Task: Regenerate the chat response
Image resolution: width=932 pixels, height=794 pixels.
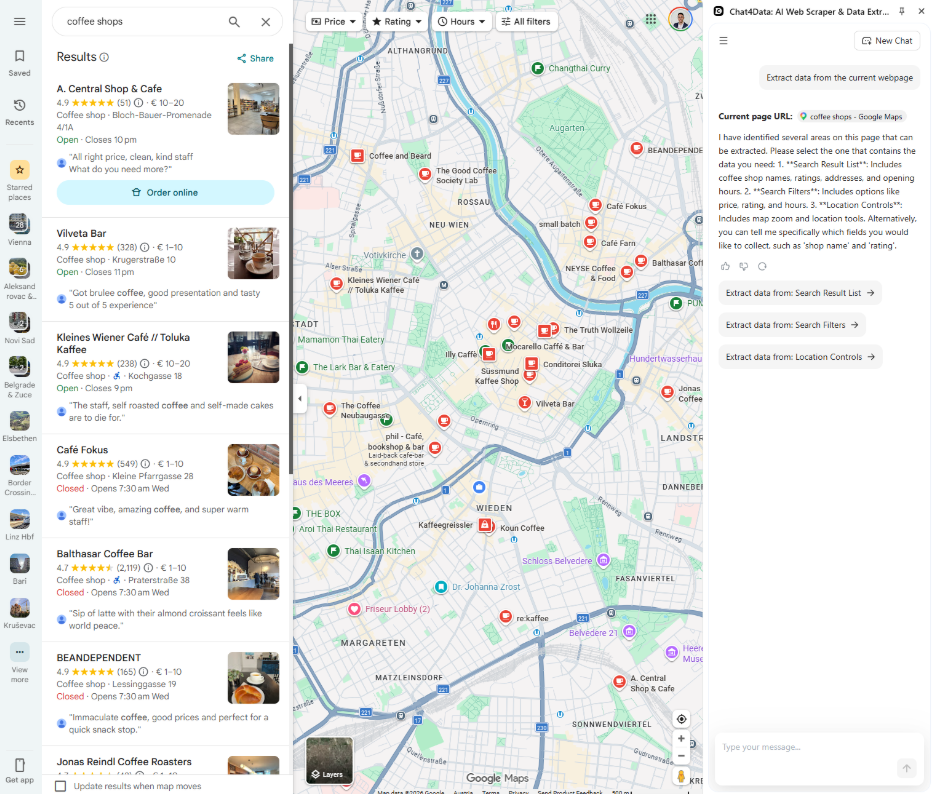Action: point(762,266)
